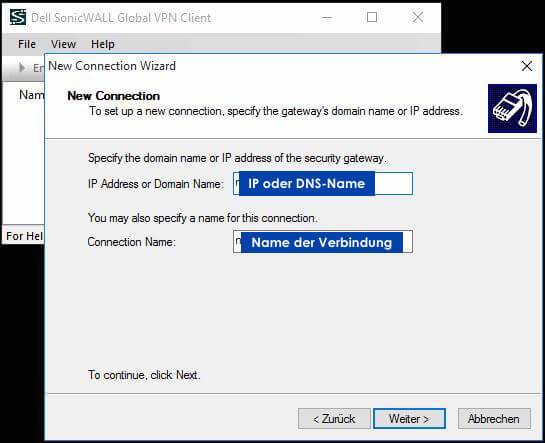Close the New Connection Wizard dialog
Screen dimensions: 545x443
[527, 66]
